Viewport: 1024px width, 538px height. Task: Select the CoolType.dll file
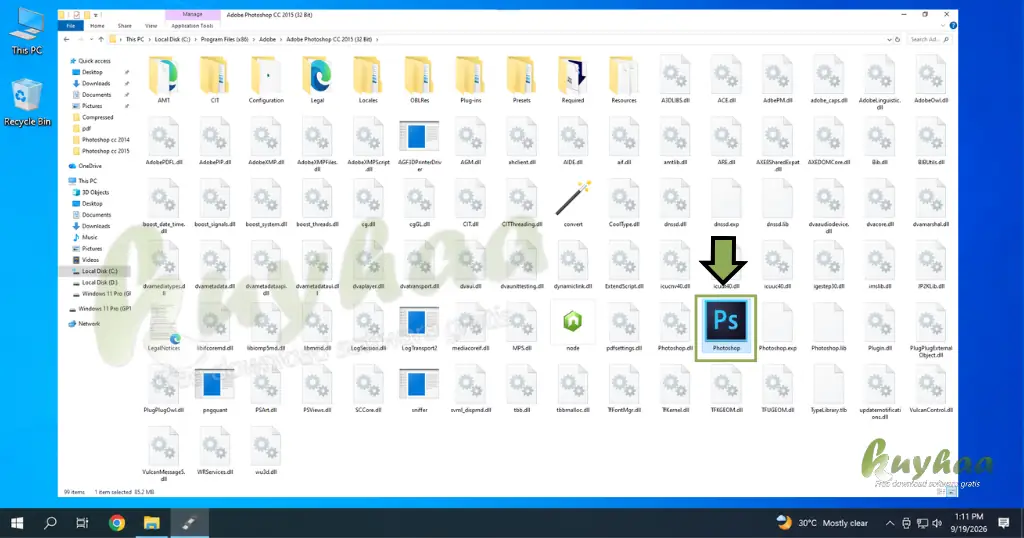(624, 203)
